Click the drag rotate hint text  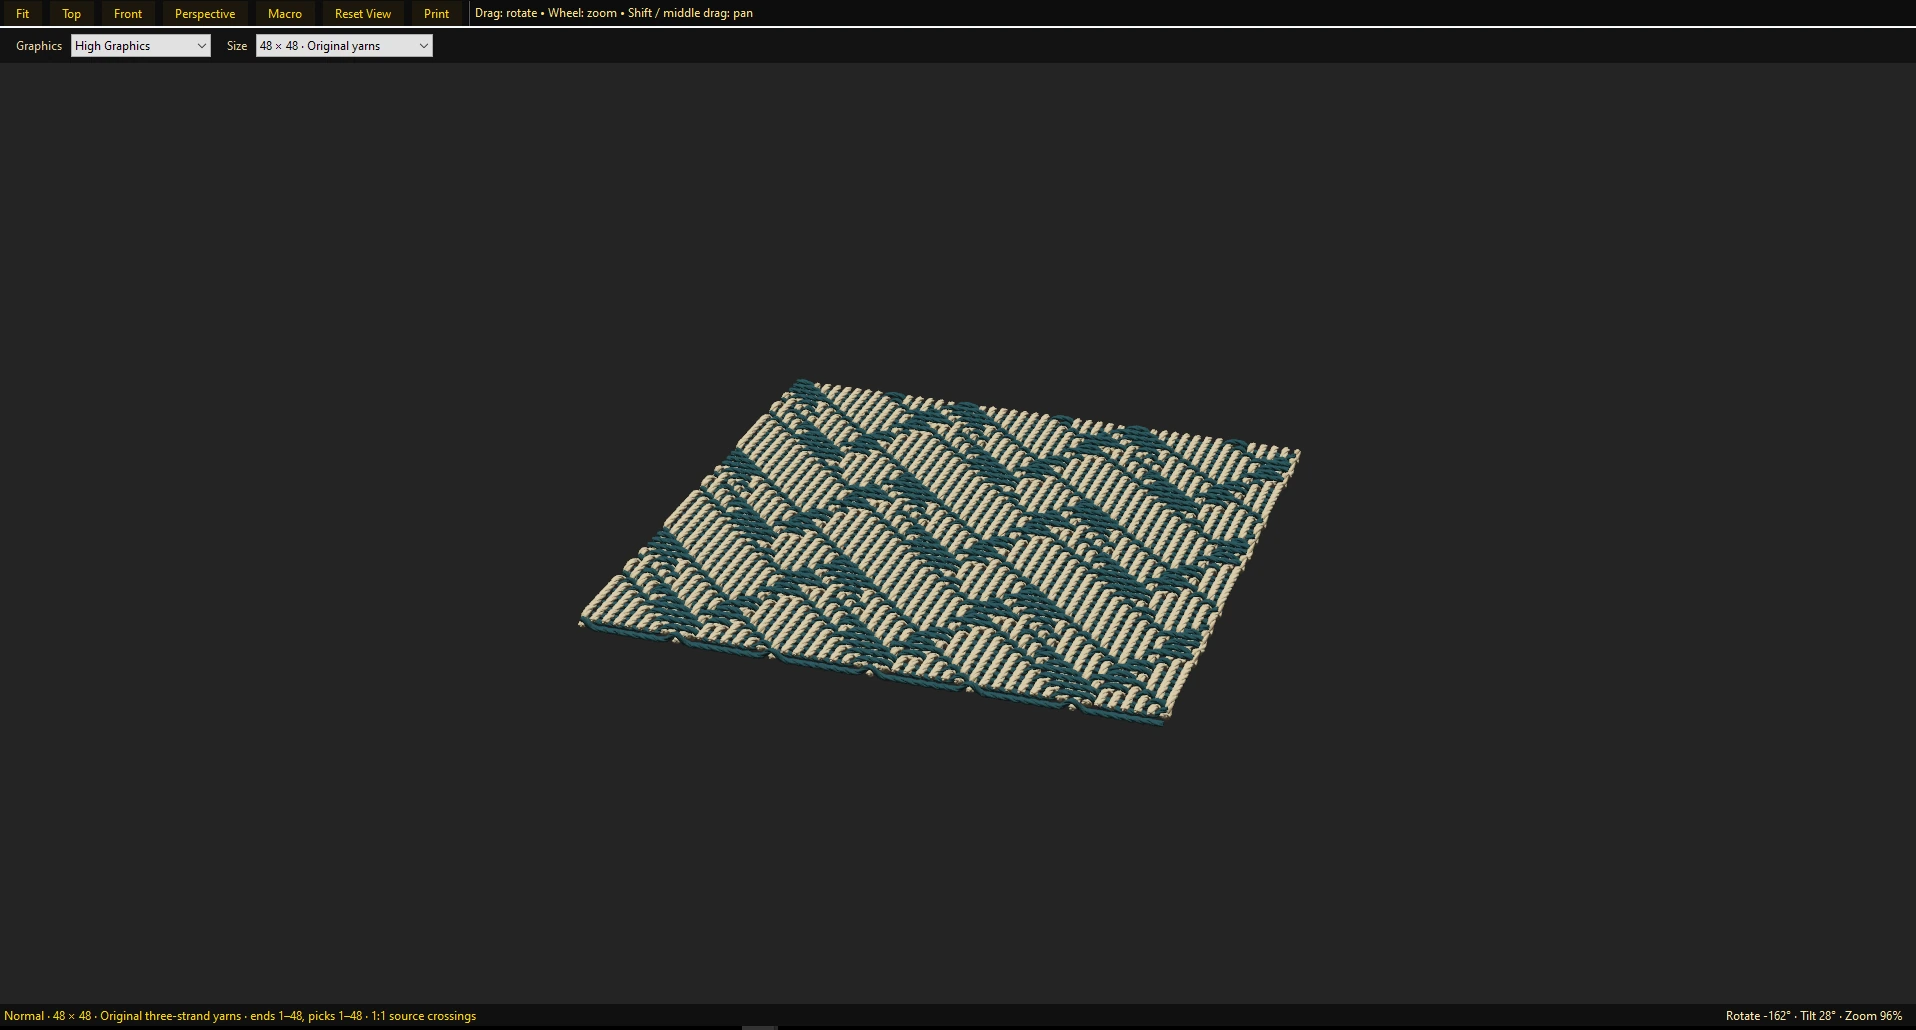click(614, 13)
